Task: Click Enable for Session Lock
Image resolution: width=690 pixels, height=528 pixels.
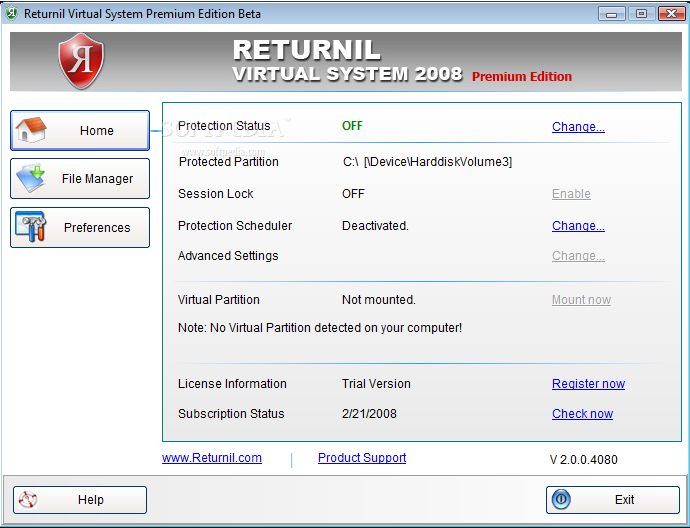Action: [x=571, y=194]
